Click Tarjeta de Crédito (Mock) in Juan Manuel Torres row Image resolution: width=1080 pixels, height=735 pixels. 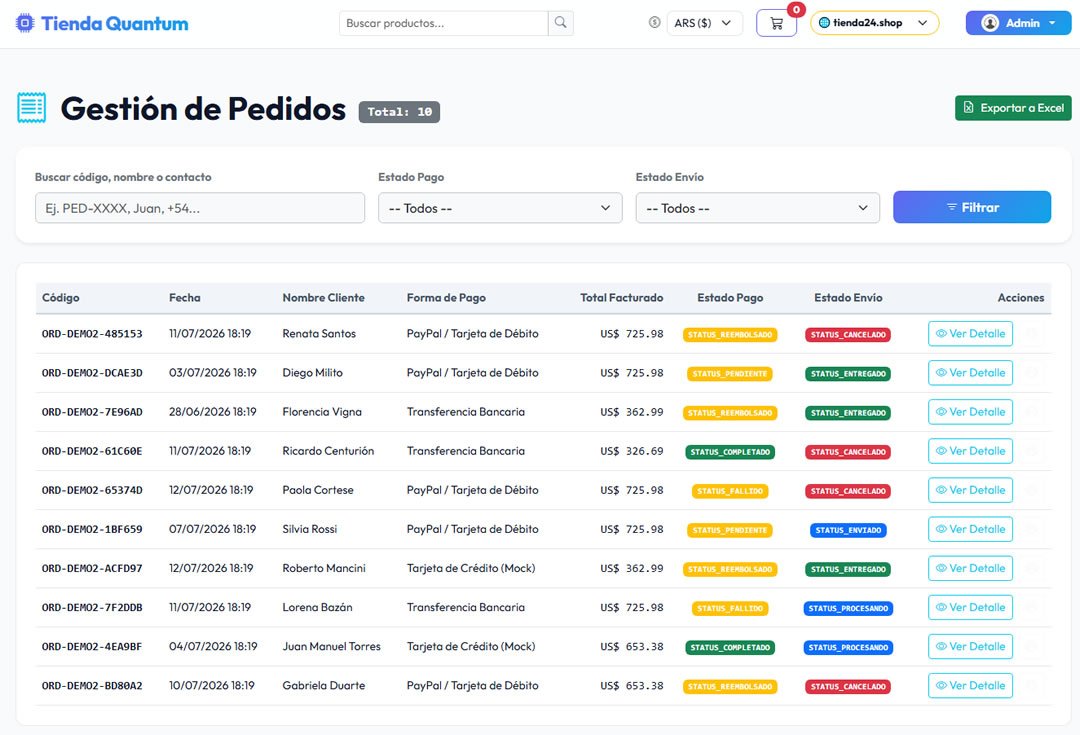[471, 646]
